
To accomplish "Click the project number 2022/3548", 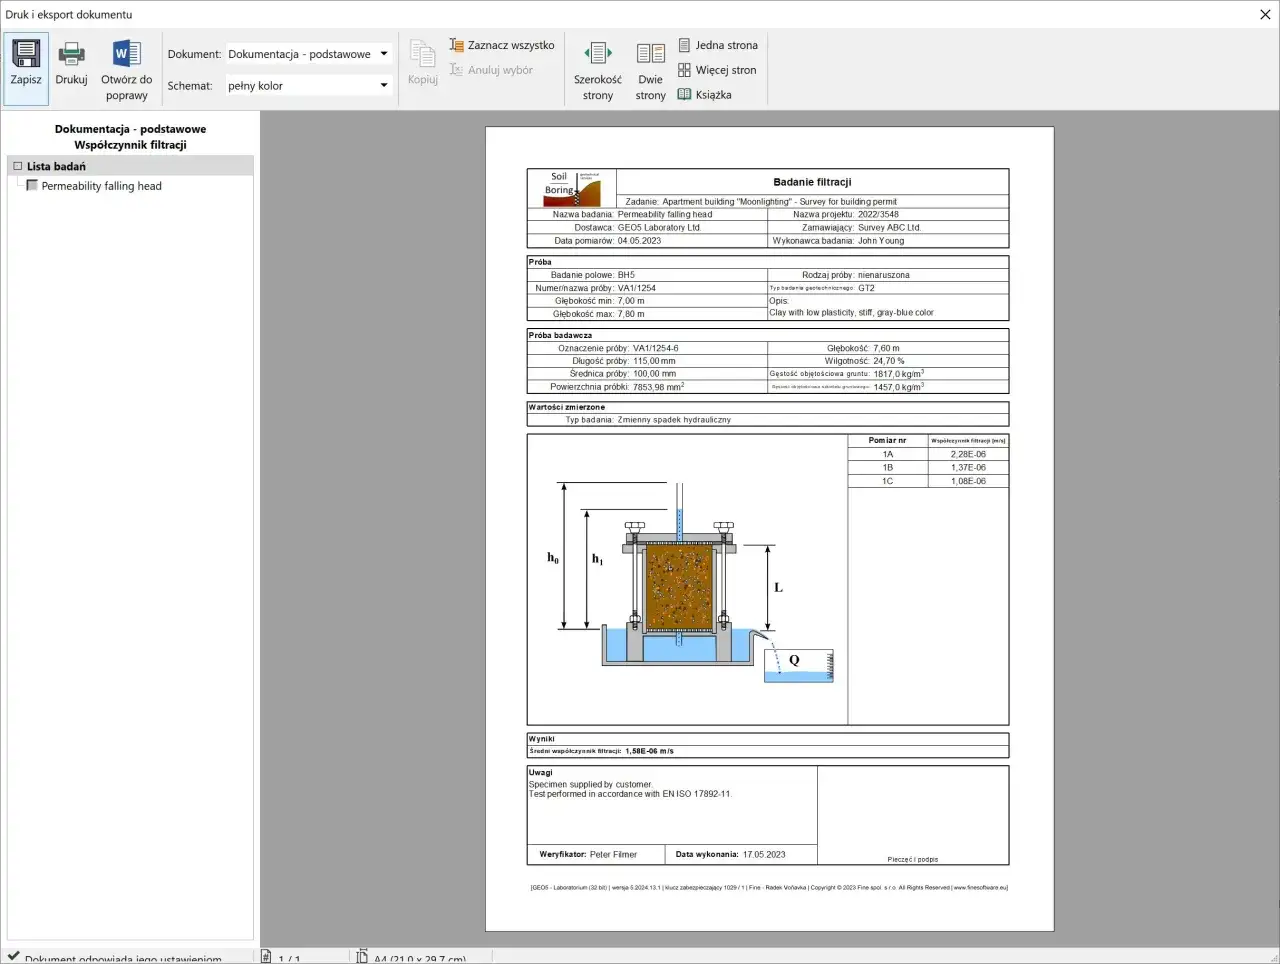I will pos(878,214).
